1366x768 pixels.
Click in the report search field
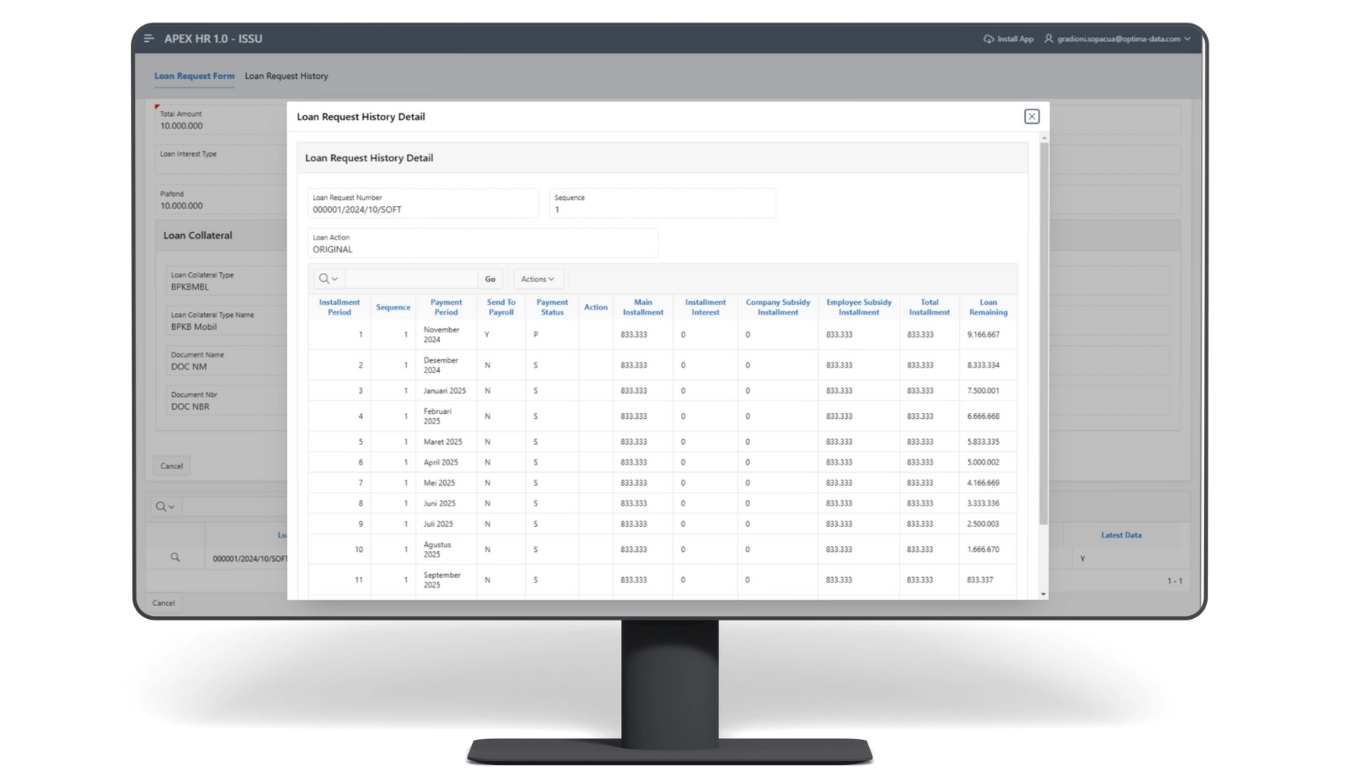pyautogui.click(x=411, y=279)
